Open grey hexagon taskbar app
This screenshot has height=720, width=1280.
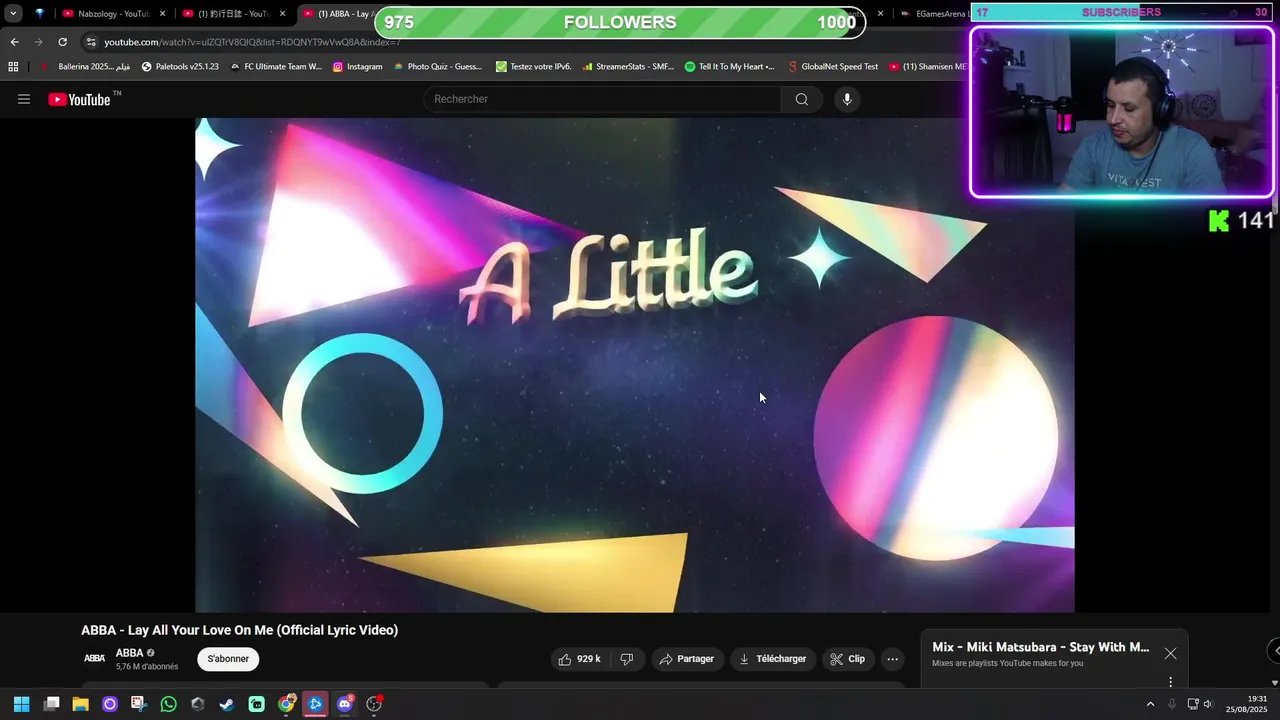[198, 704]
